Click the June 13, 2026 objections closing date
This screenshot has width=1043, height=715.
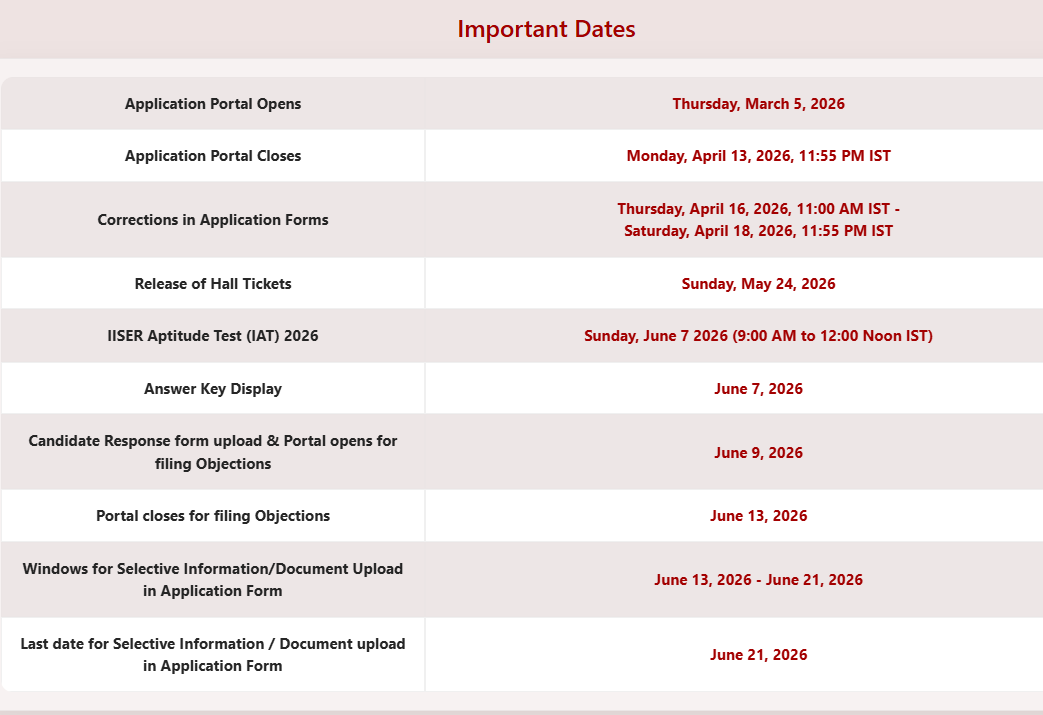pyautogui.click(x=758, y=515)
